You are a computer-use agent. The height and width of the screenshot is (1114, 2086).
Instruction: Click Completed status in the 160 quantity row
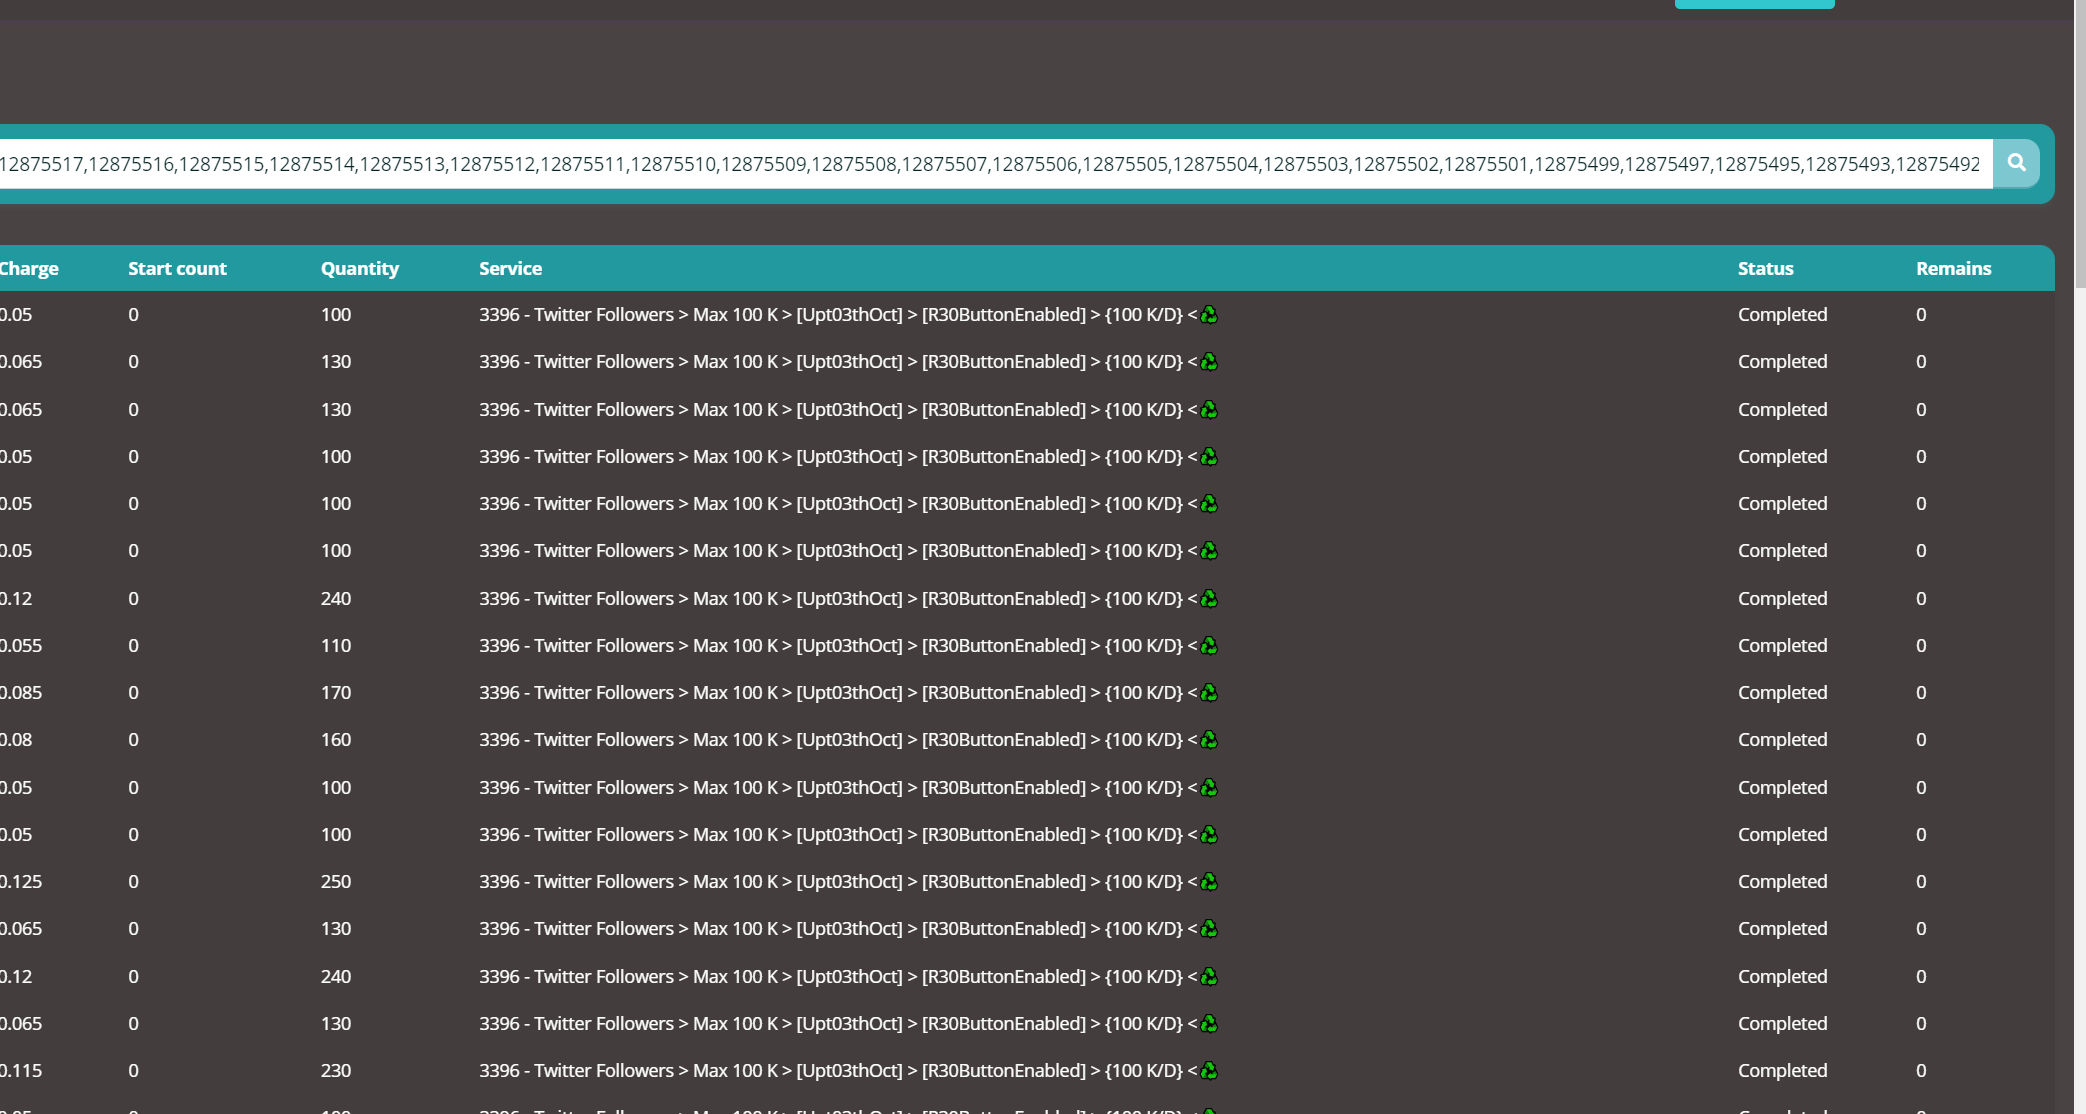(x=1782, y=739)
